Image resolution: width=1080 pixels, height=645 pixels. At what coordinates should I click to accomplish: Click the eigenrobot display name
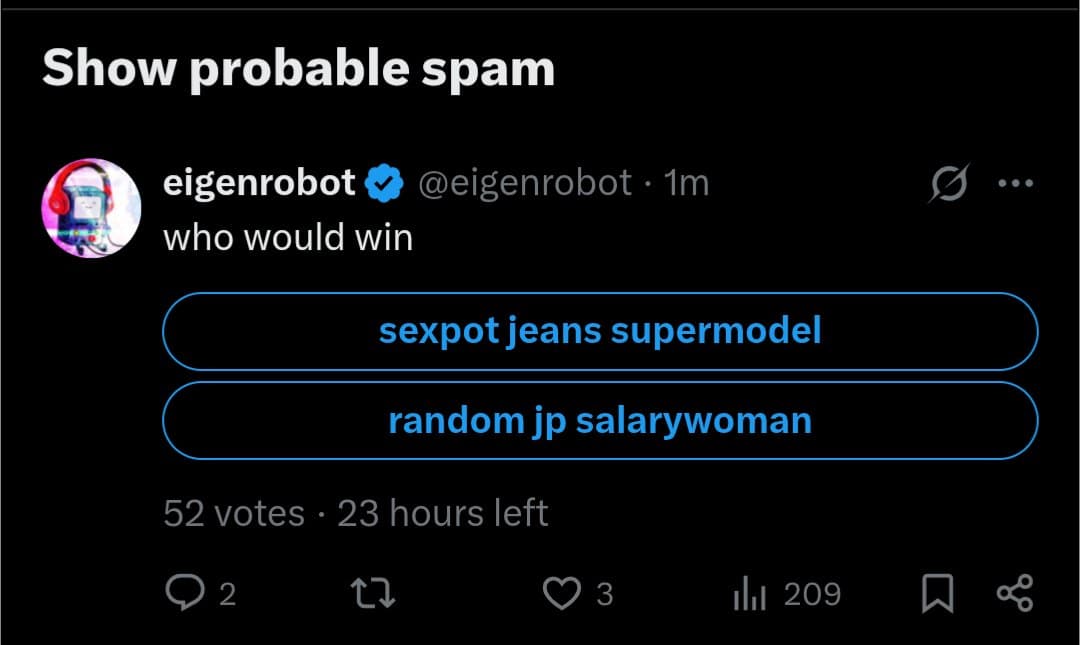pos(259,183)
